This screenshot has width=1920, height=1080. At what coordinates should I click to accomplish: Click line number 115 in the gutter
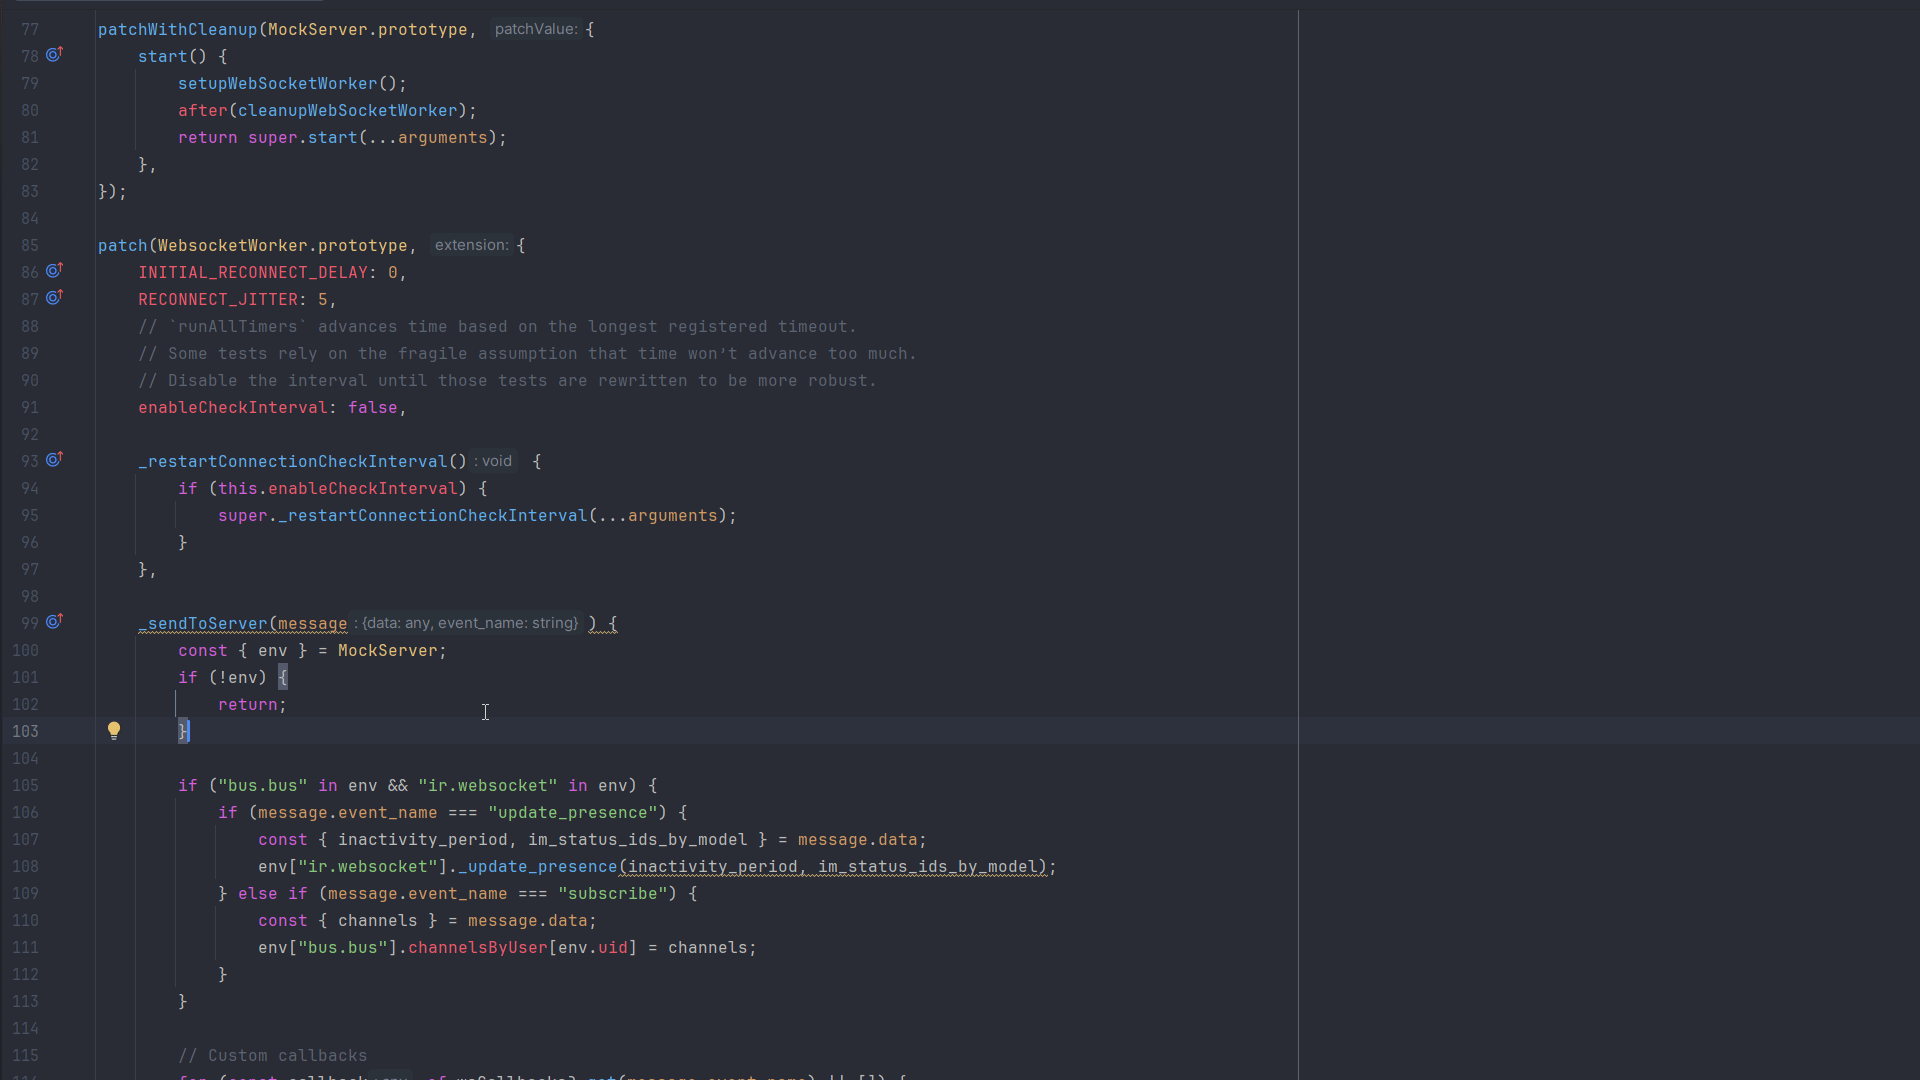click(x=26, y=1056)
